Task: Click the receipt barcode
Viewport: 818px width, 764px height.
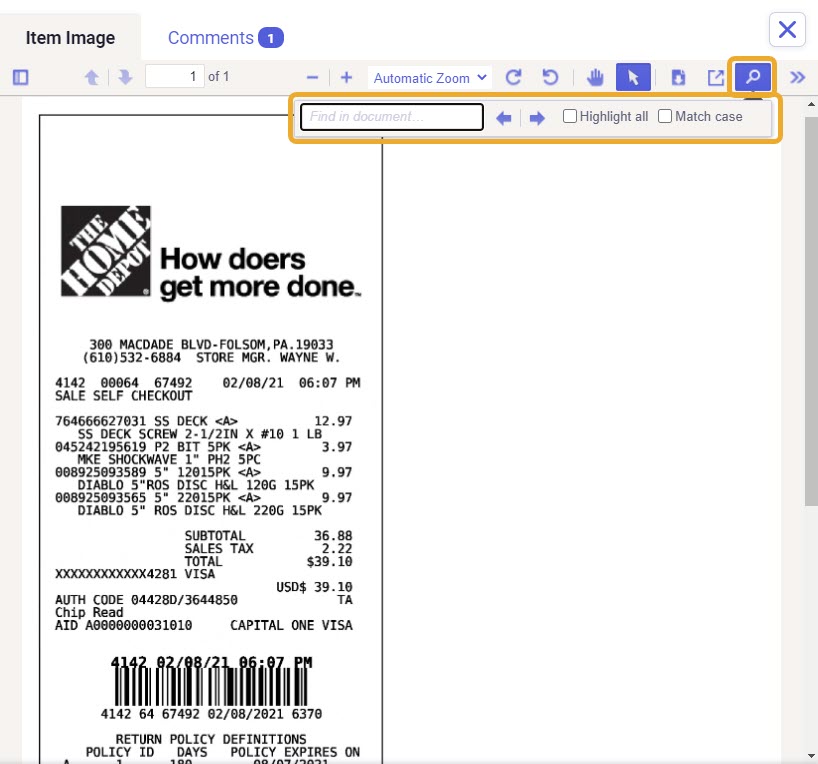Action: point(211,687)
